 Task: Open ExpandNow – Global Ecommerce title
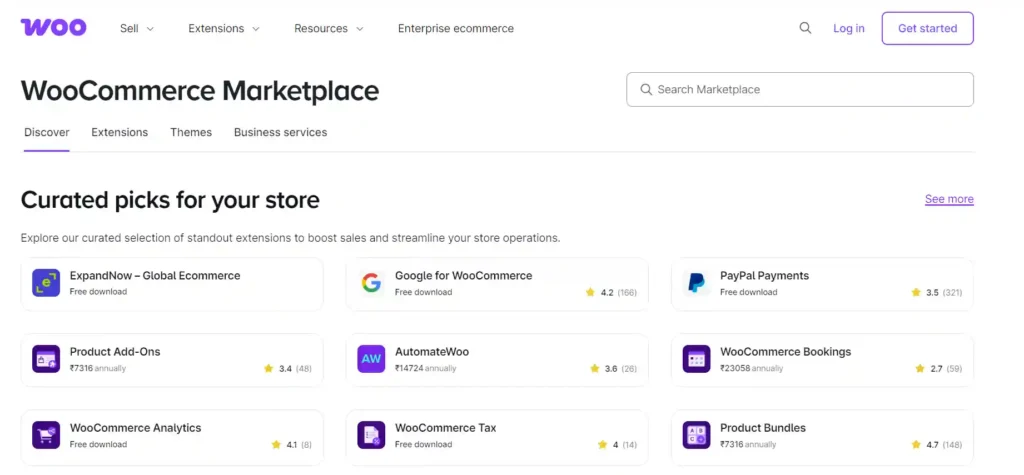[x=155, y=276]
